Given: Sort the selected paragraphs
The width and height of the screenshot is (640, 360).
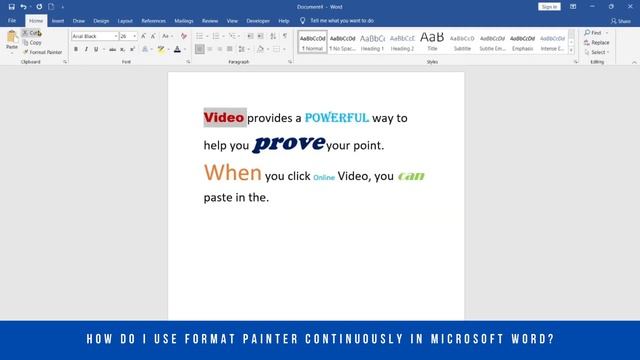Looking at the screenshot, I should pos(273,36).
